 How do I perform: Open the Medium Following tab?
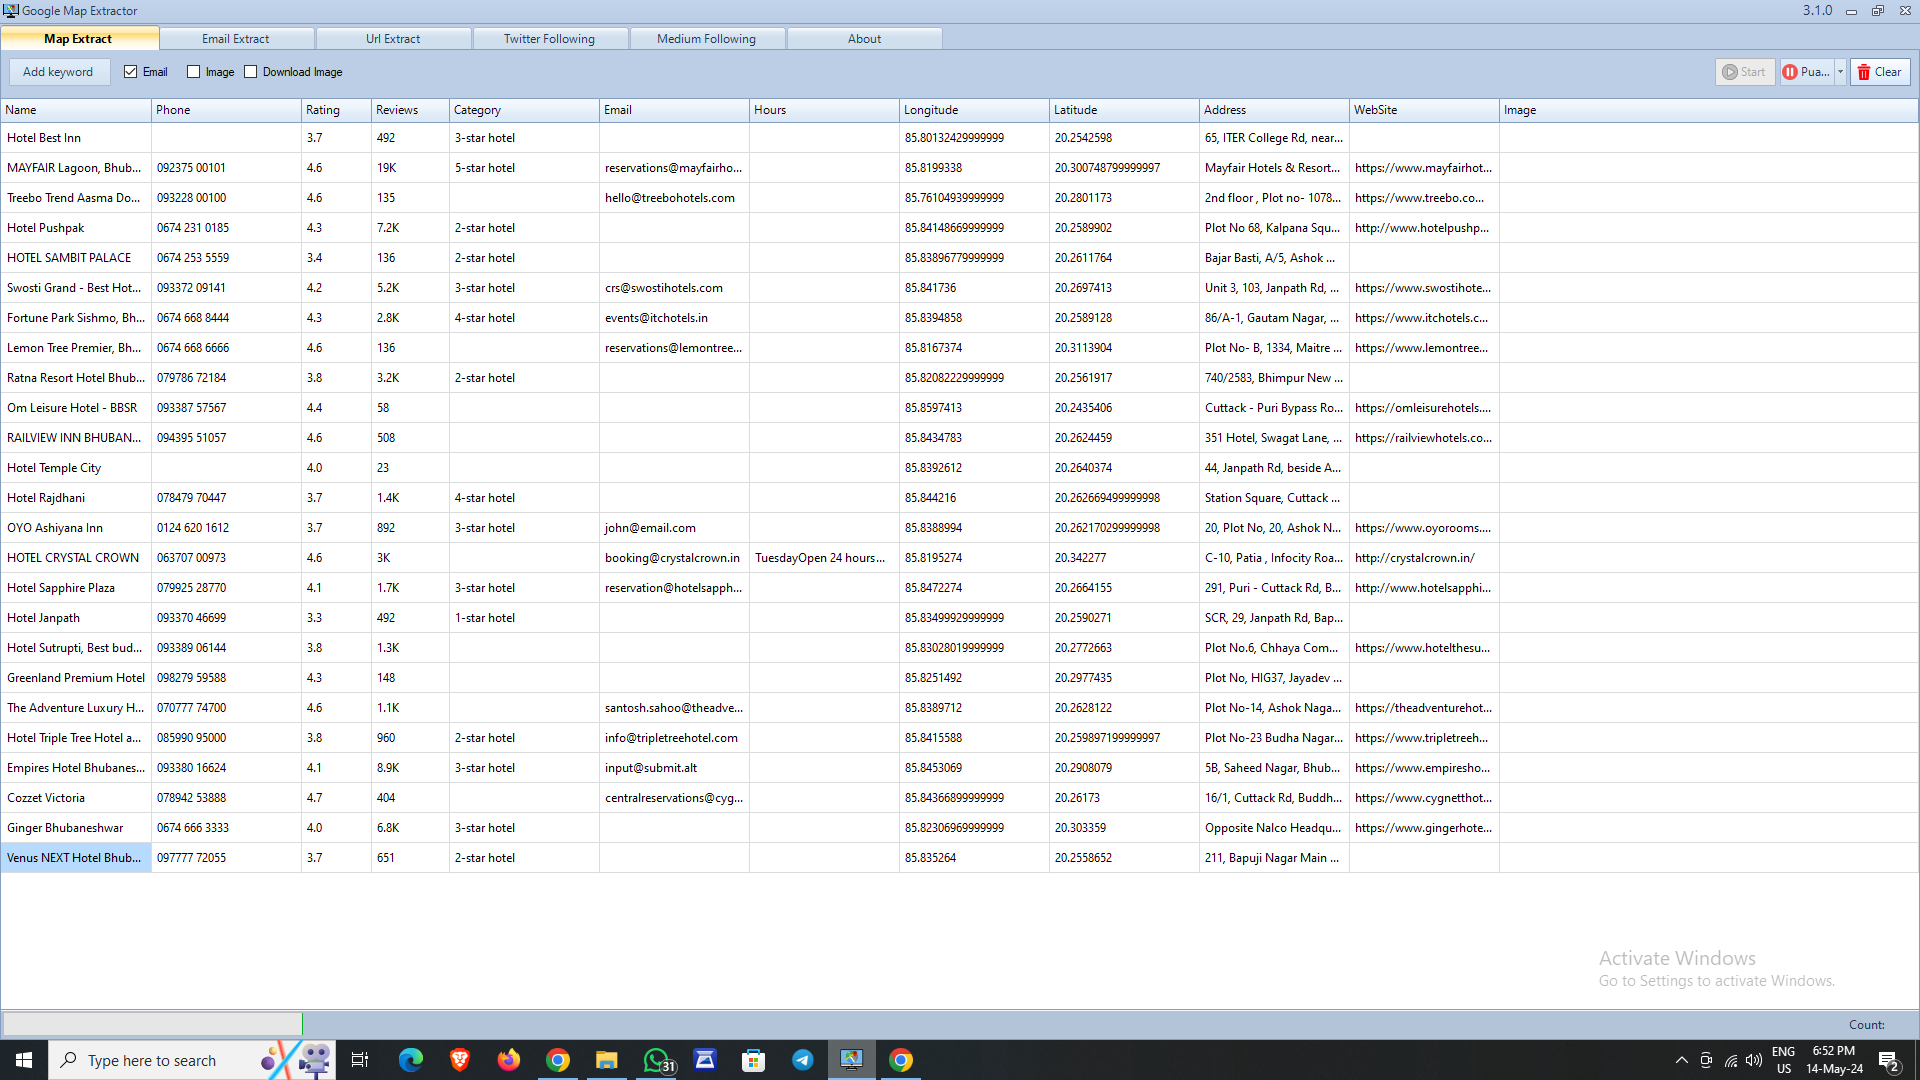tap(707, 38)
